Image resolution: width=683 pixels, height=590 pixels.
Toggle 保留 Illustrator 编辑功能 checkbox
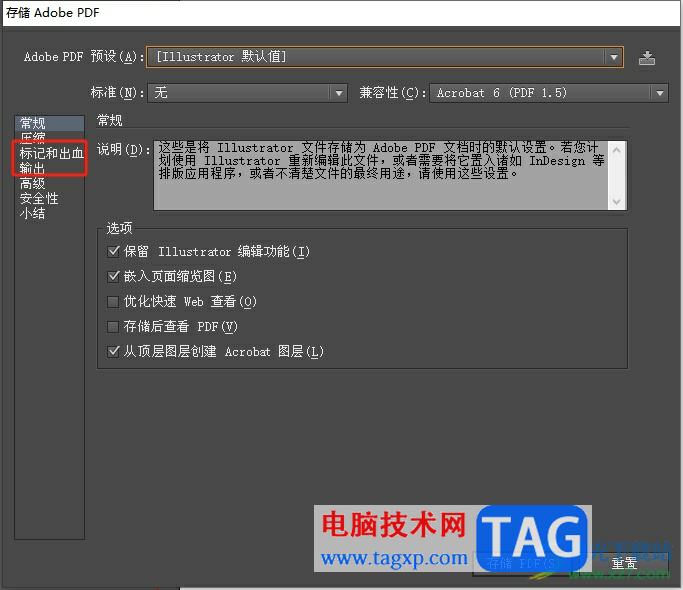[113, 251]
